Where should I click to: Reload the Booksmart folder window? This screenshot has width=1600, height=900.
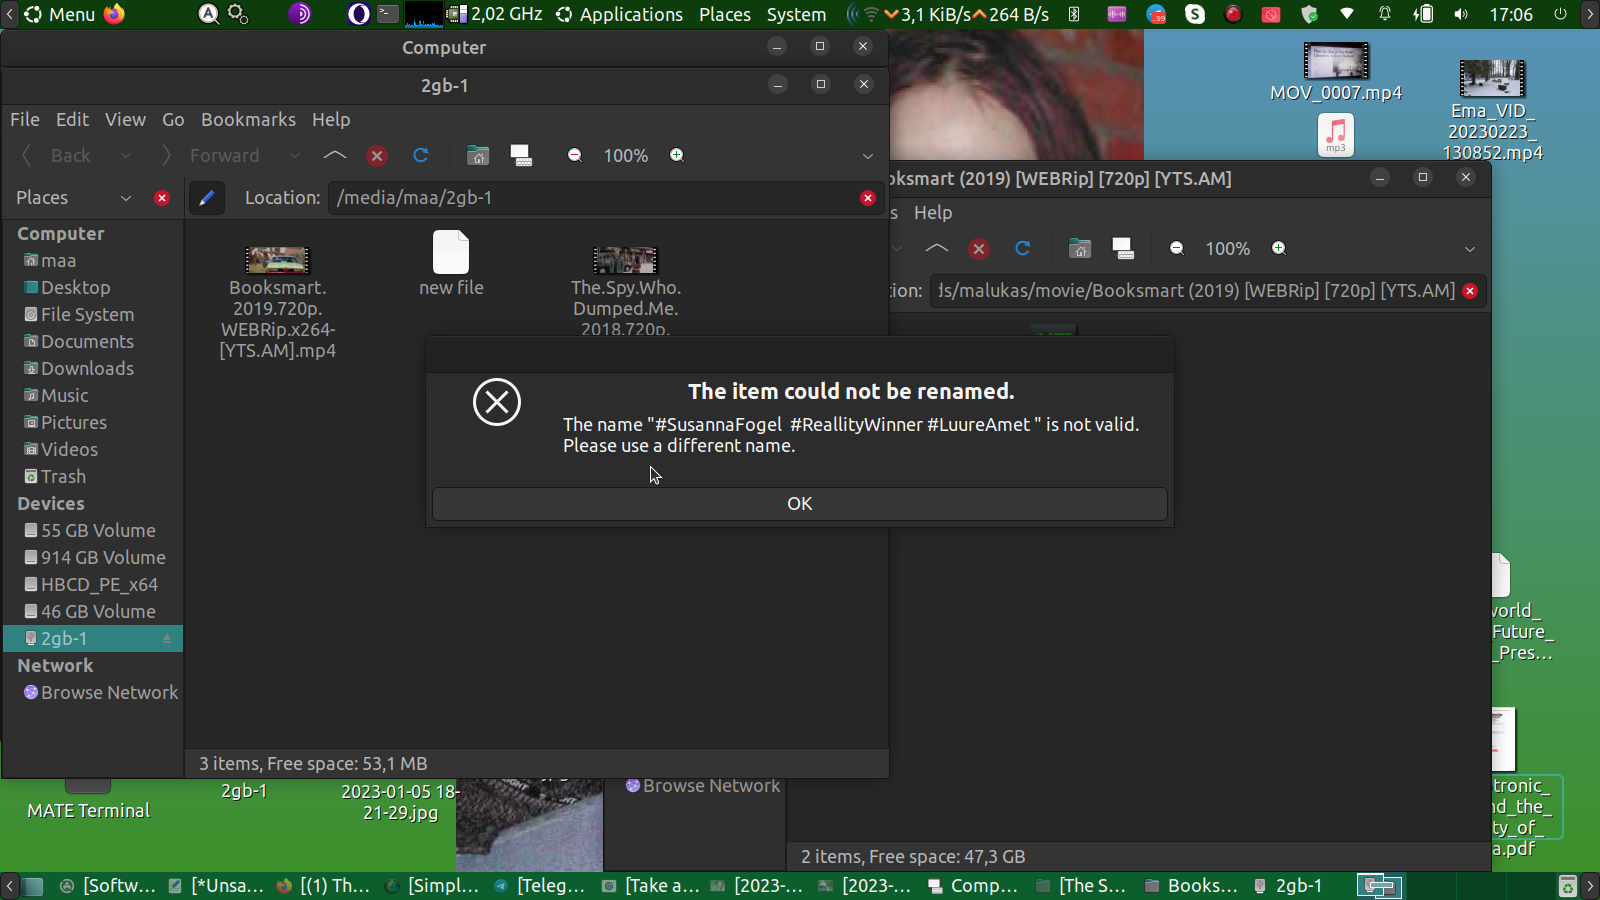[1022, 249]
